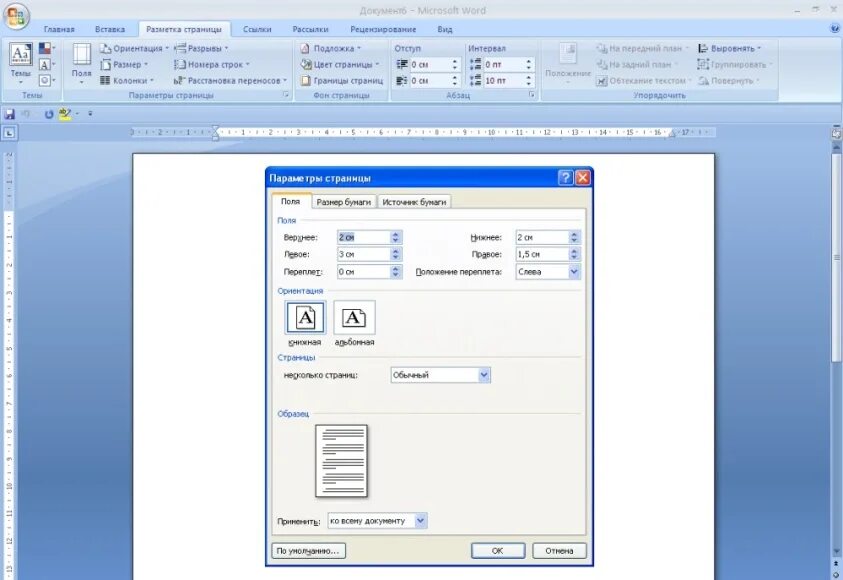Open Размер paper size menu

click(x=124, y=65)
